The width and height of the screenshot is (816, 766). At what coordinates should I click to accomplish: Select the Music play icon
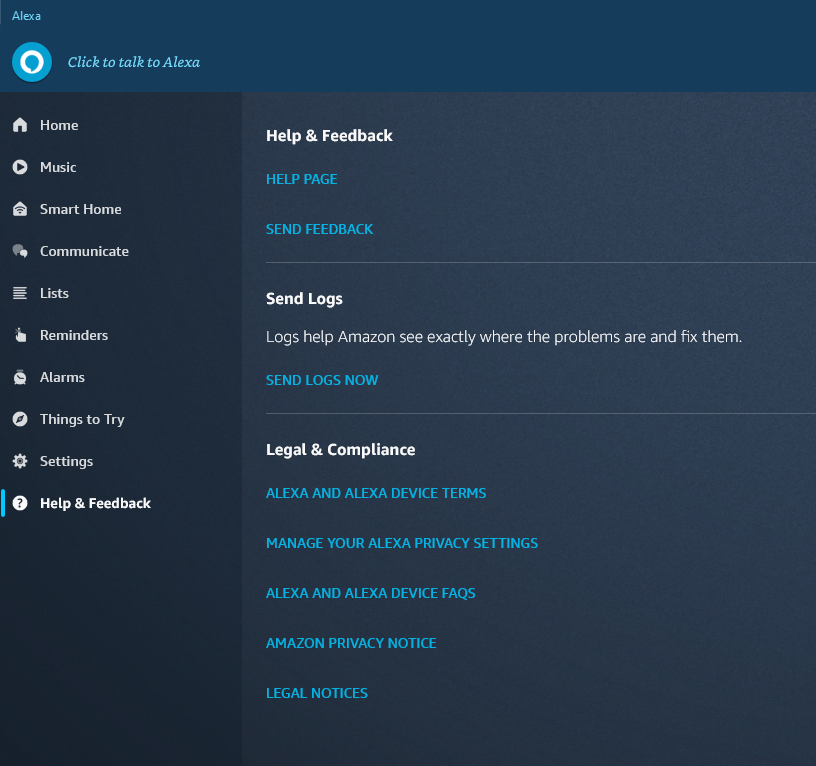[x=20, y=167]
